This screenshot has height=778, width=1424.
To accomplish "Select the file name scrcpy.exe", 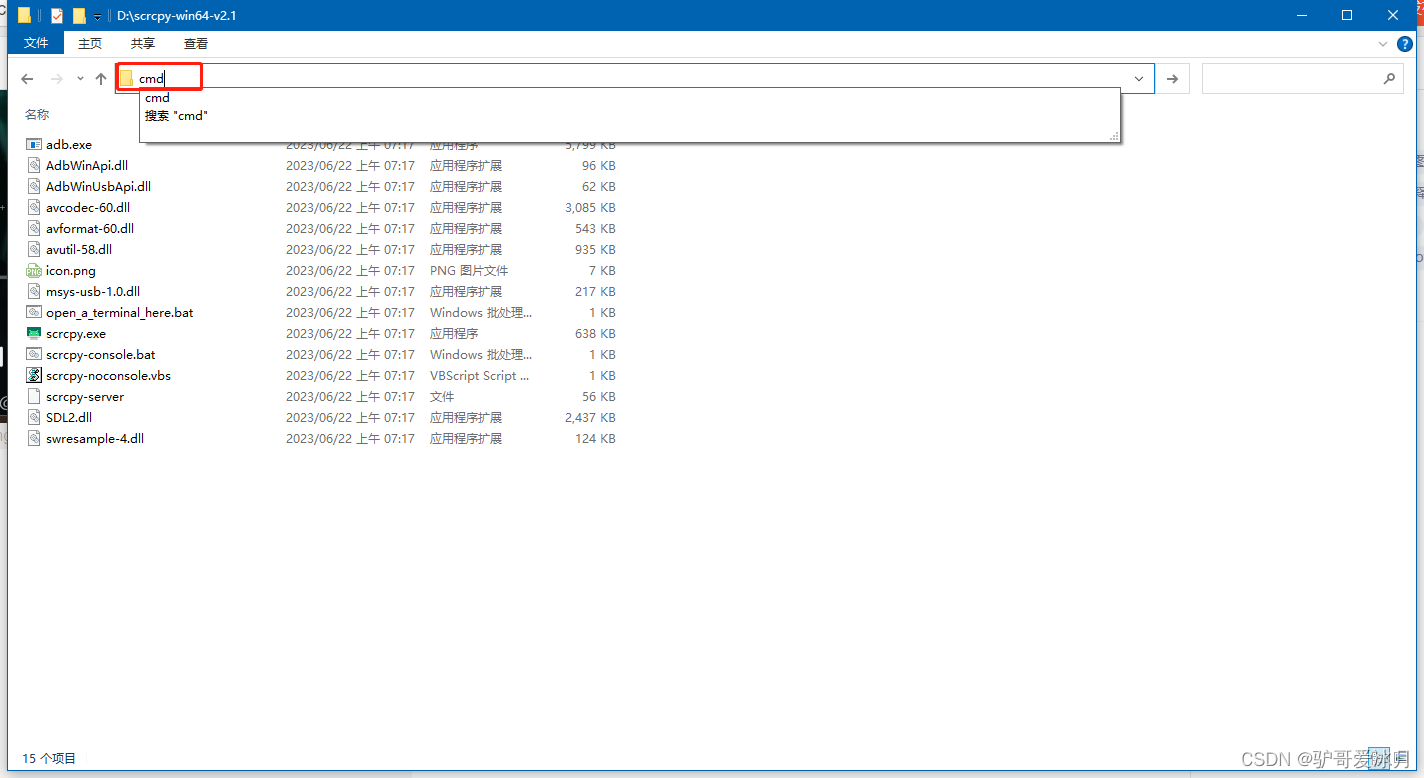I will click(x=76, y=334).
